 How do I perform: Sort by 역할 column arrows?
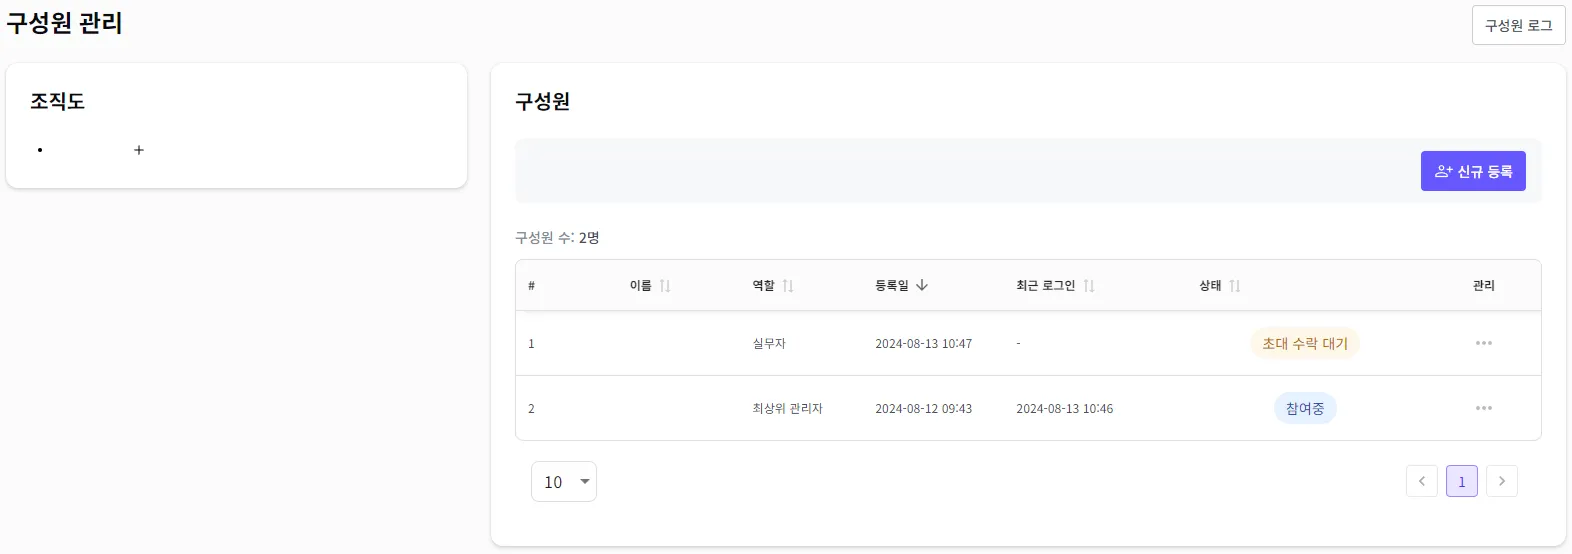click(788, 286)
